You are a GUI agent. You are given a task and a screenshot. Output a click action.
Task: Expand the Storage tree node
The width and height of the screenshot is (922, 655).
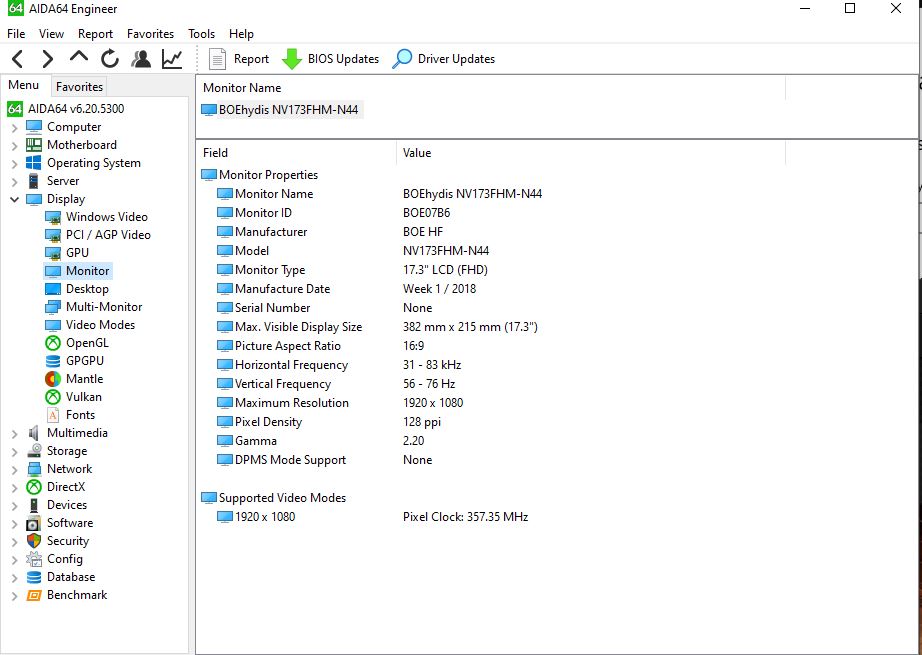15,452
